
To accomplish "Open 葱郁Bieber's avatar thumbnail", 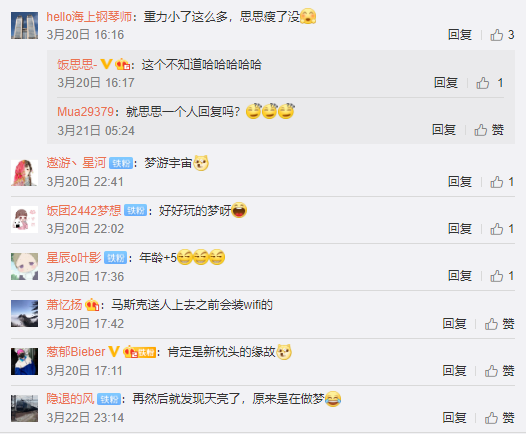I will click(x=24, y=362).
